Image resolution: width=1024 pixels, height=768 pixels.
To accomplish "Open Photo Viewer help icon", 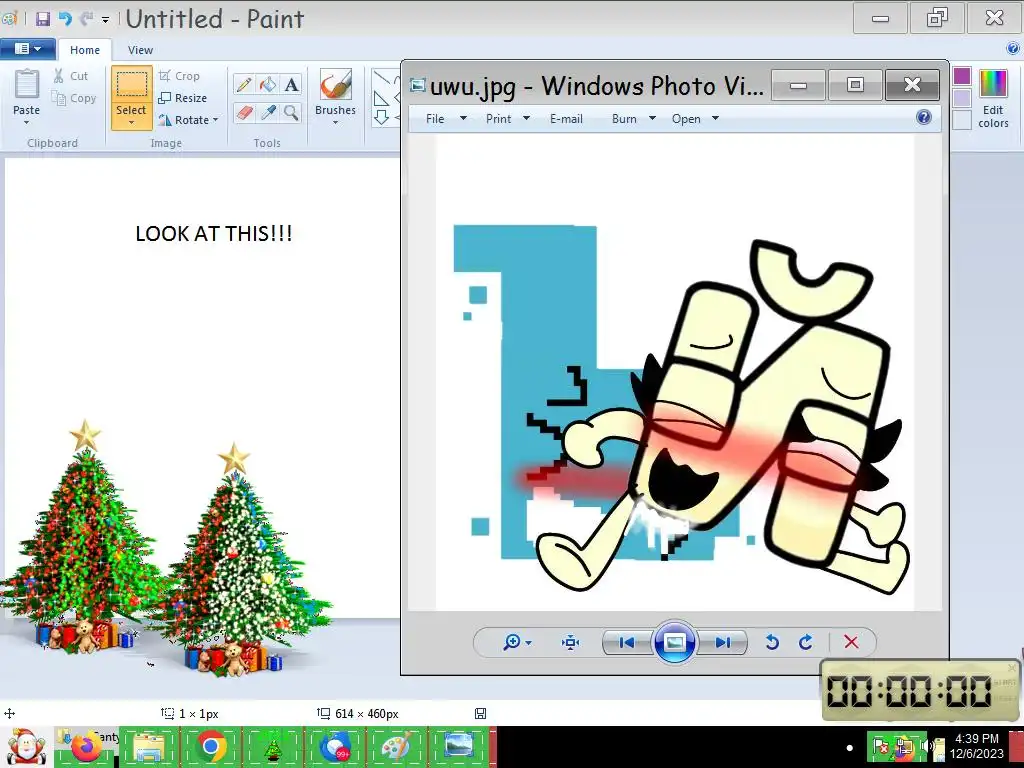I will (x=923, y=118).
